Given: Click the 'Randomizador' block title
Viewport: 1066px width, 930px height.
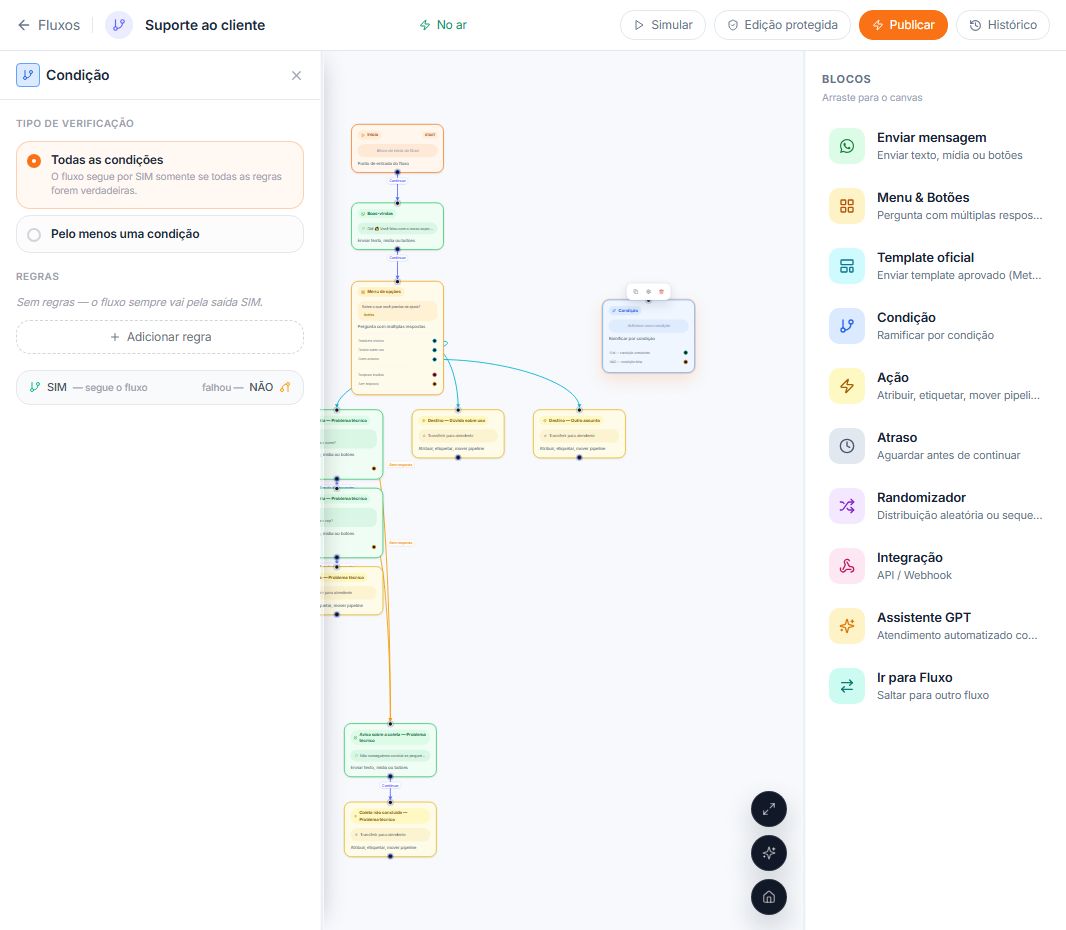Looking at the screenshot, I should (921, 498).
